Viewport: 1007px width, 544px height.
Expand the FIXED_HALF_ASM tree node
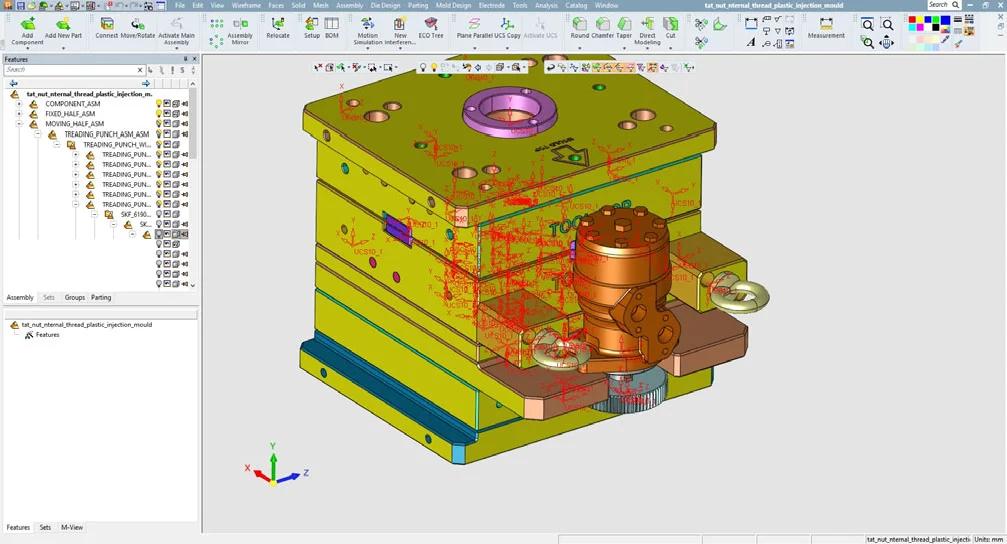19,114
